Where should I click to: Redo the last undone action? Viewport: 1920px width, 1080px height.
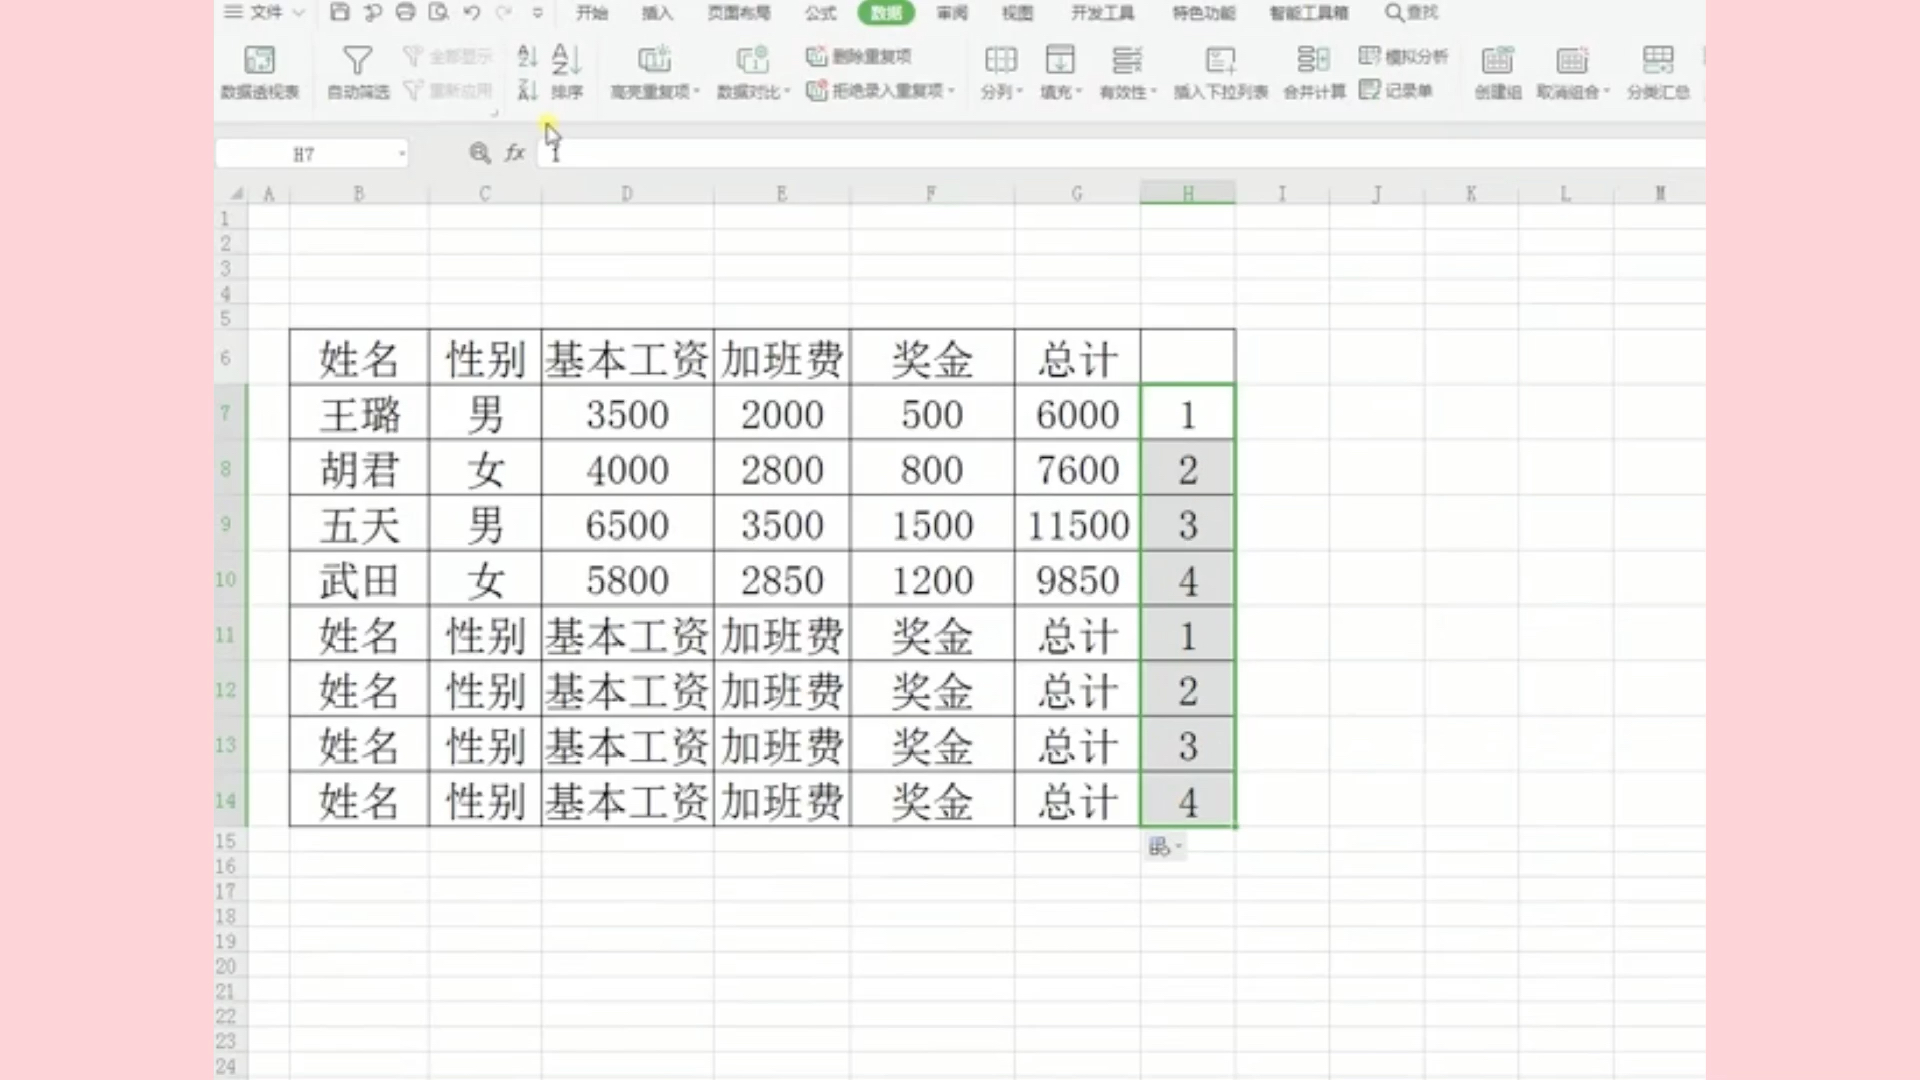(503, 12)
